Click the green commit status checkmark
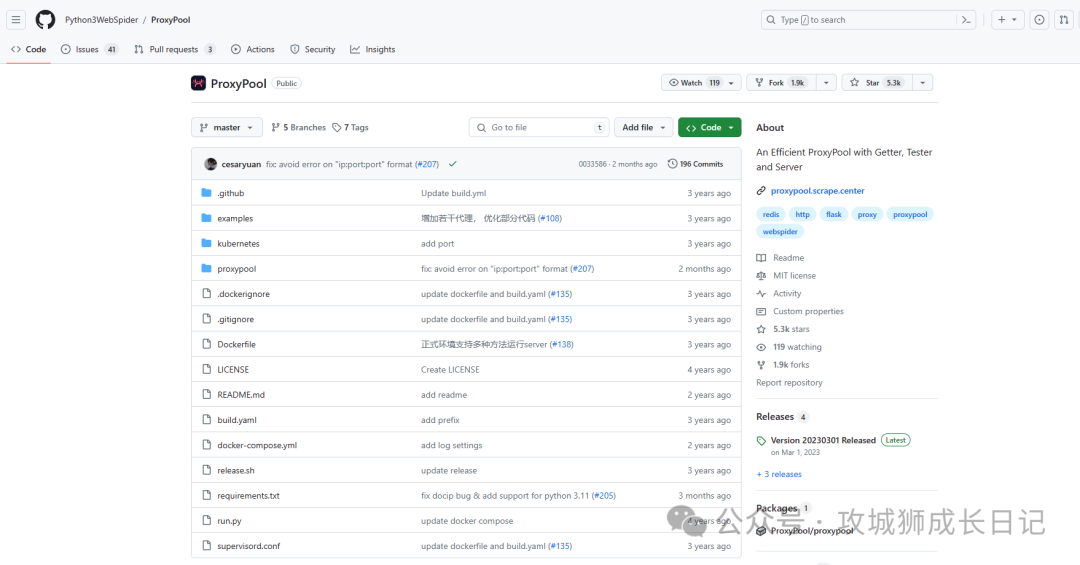 [x=453, y=164]
